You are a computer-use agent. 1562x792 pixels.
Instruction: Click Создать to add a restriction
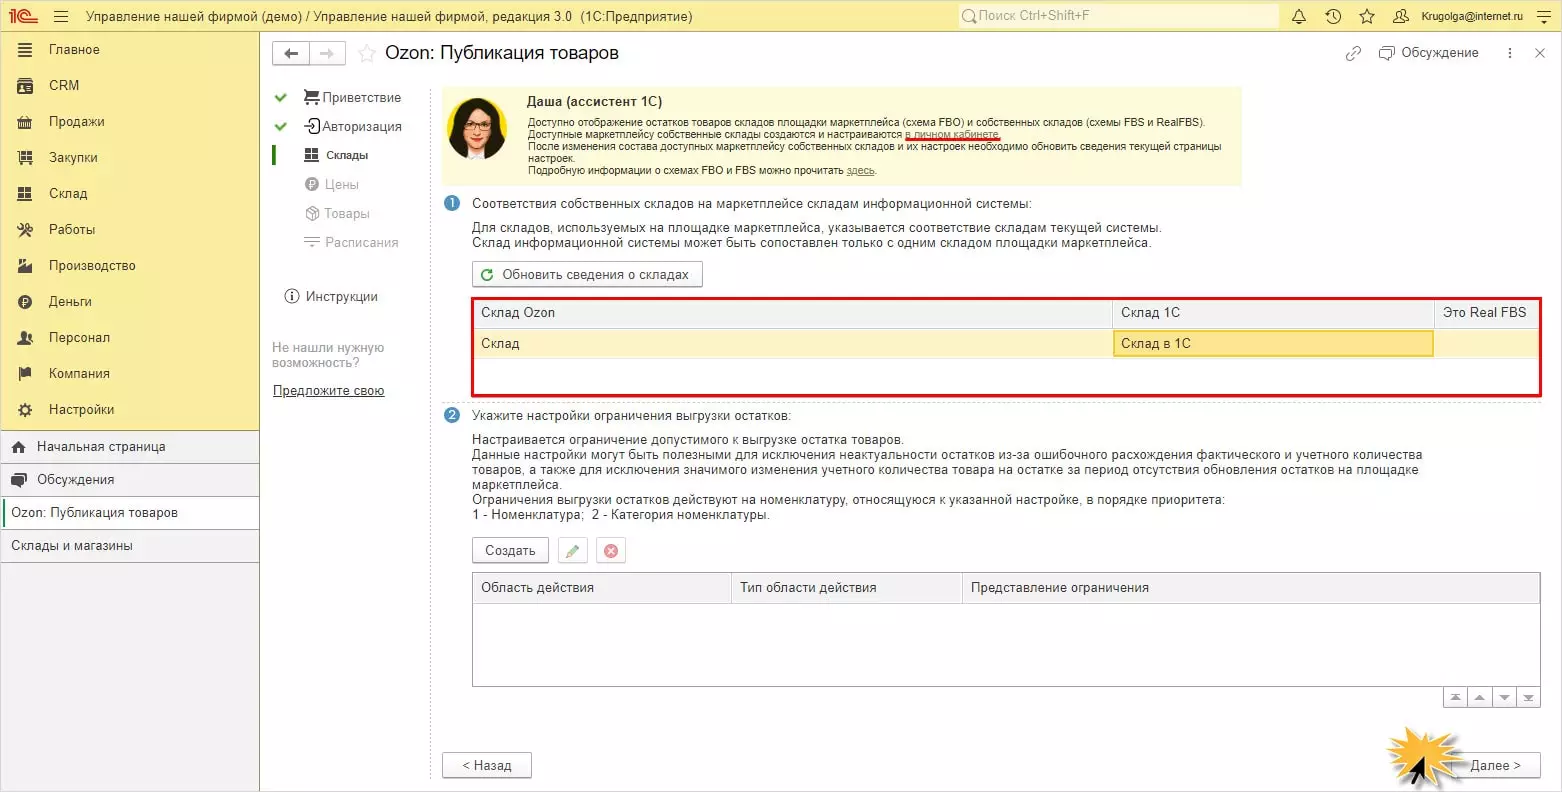click(510, 551)
